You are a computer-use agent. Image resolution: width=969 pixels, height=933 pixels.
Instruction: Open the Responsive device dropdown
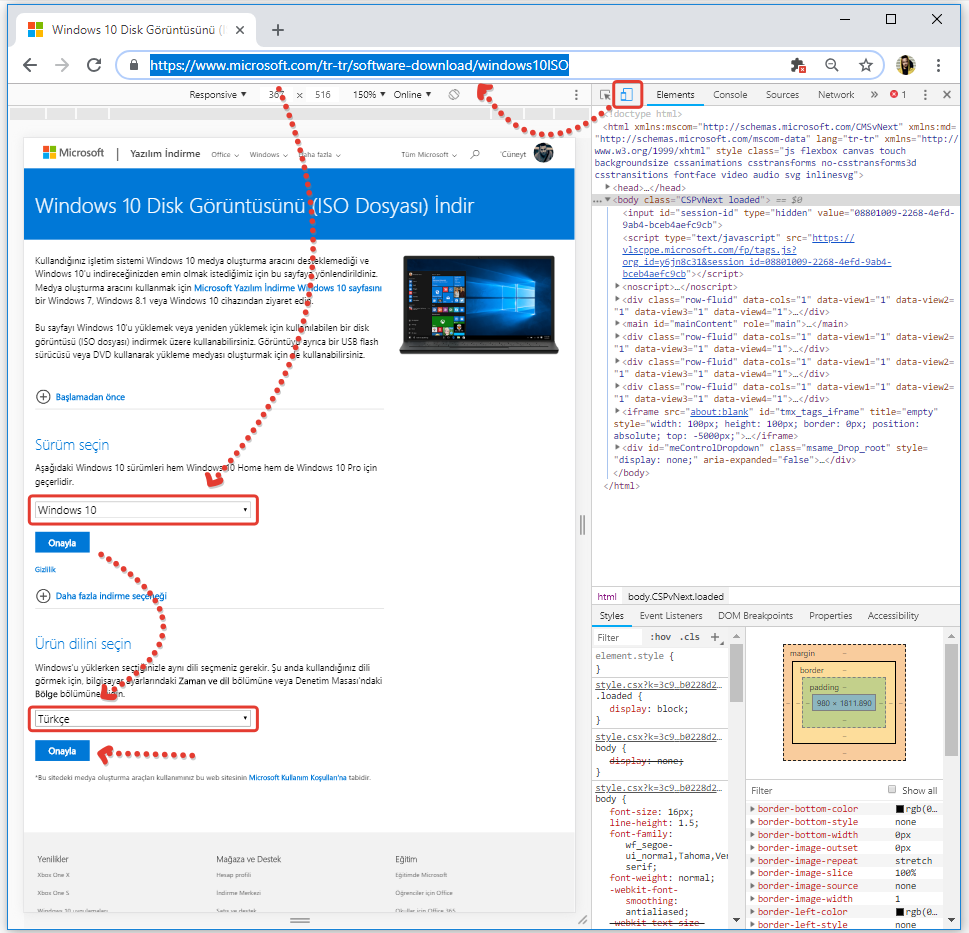(218, 94)
